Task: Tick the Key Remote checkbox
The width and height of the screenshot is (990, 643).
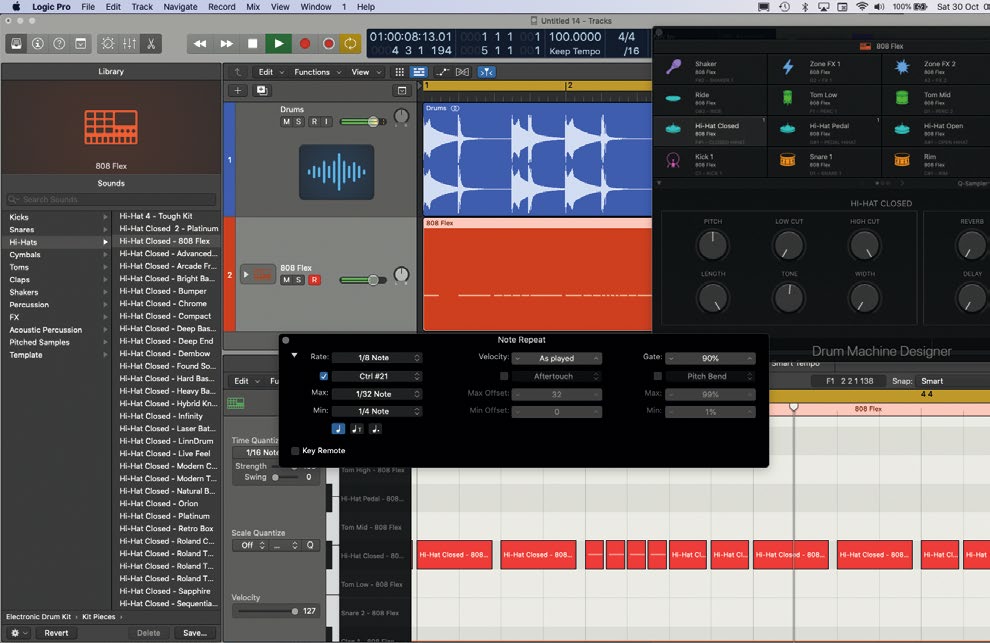Action: tap(295, 450)
